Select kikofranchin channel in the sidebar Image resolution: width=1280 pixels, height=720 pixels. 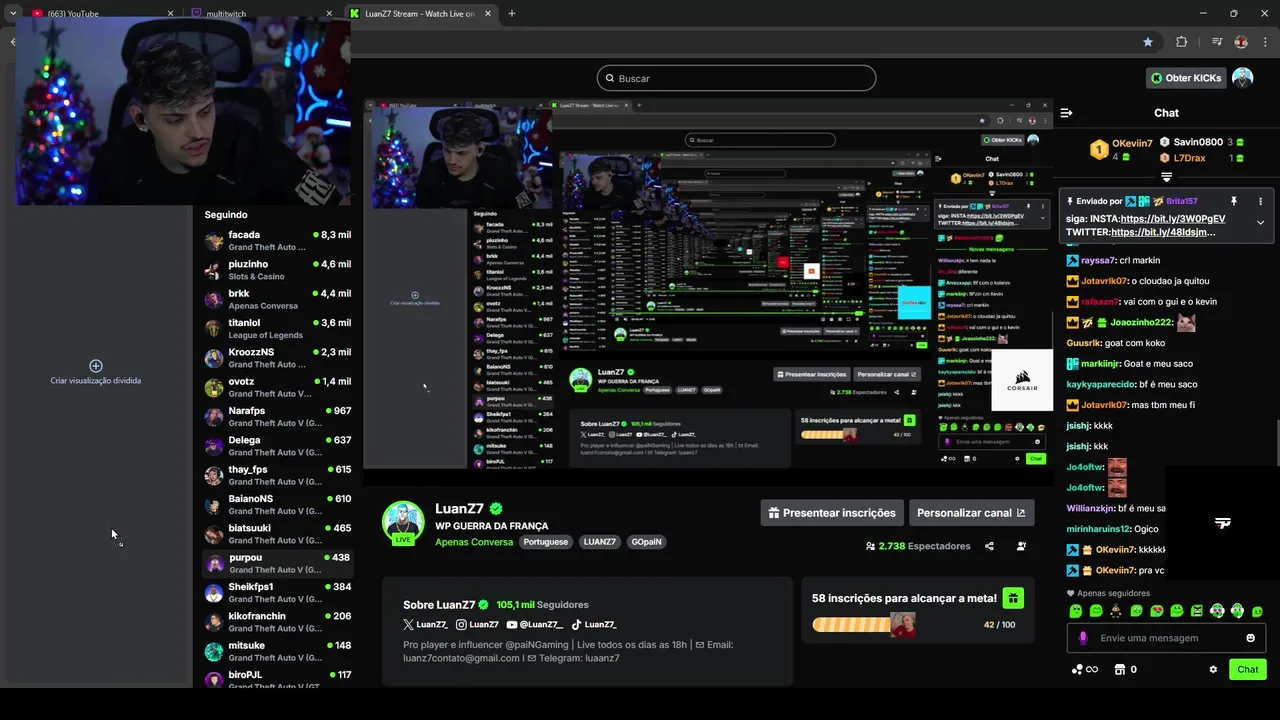click(x=277, y=622)
